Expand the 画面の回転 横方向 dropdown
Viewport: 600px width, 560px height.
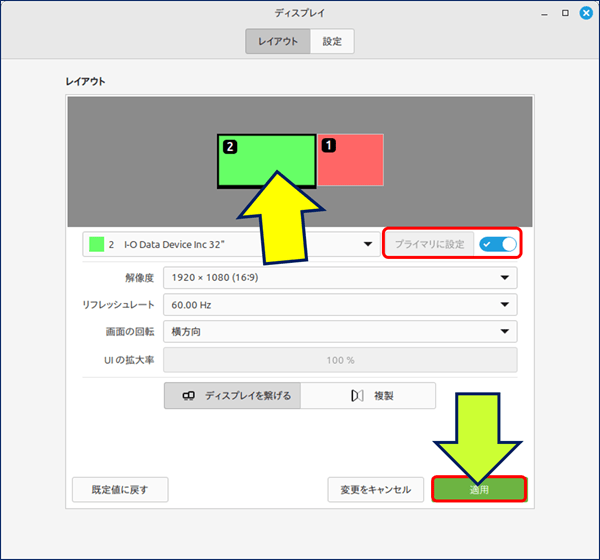(x=340, y=331)
